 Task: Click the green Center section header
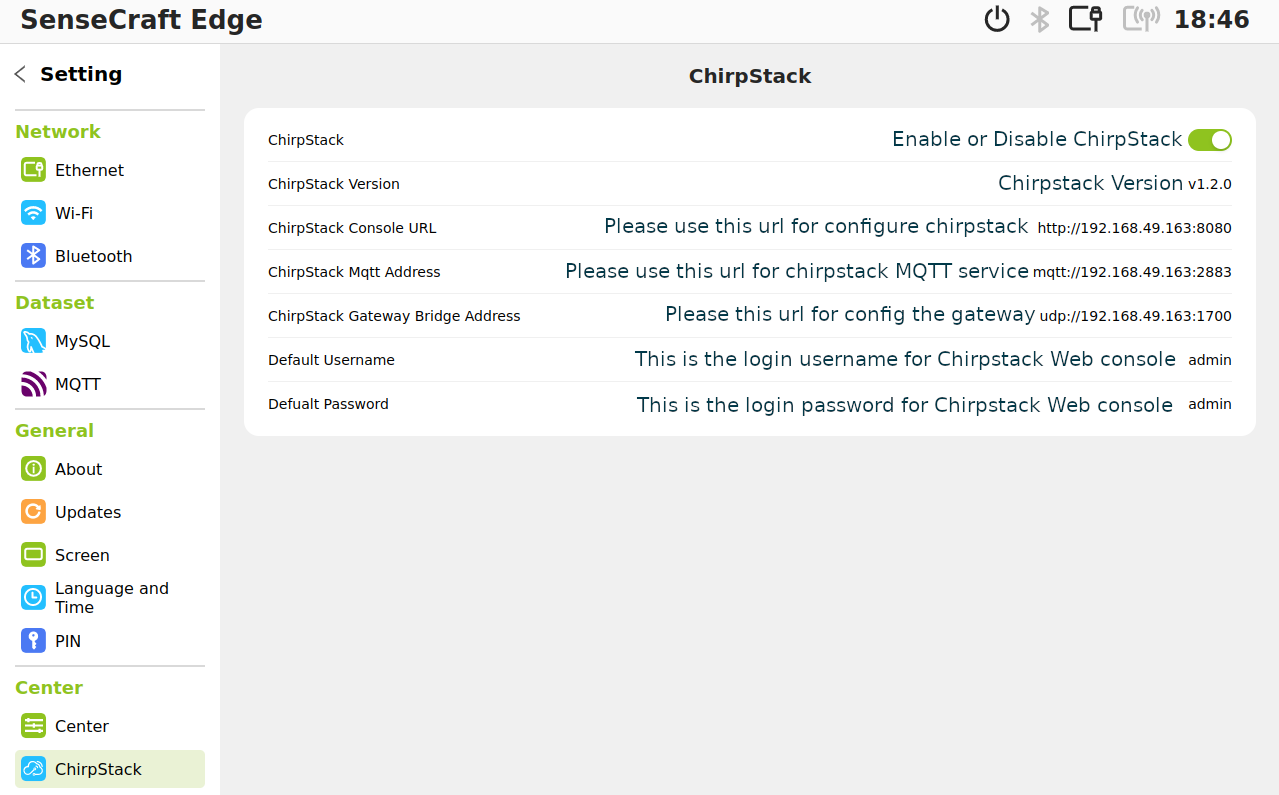pos(49,688)
